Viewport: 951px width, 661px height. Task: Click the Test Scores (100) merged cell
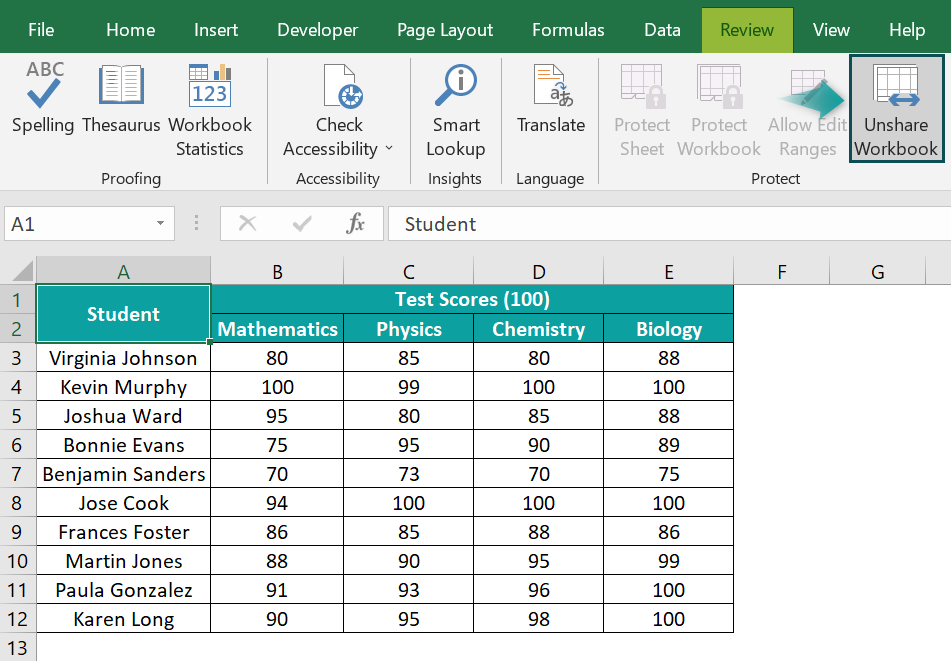pos(472,299)
